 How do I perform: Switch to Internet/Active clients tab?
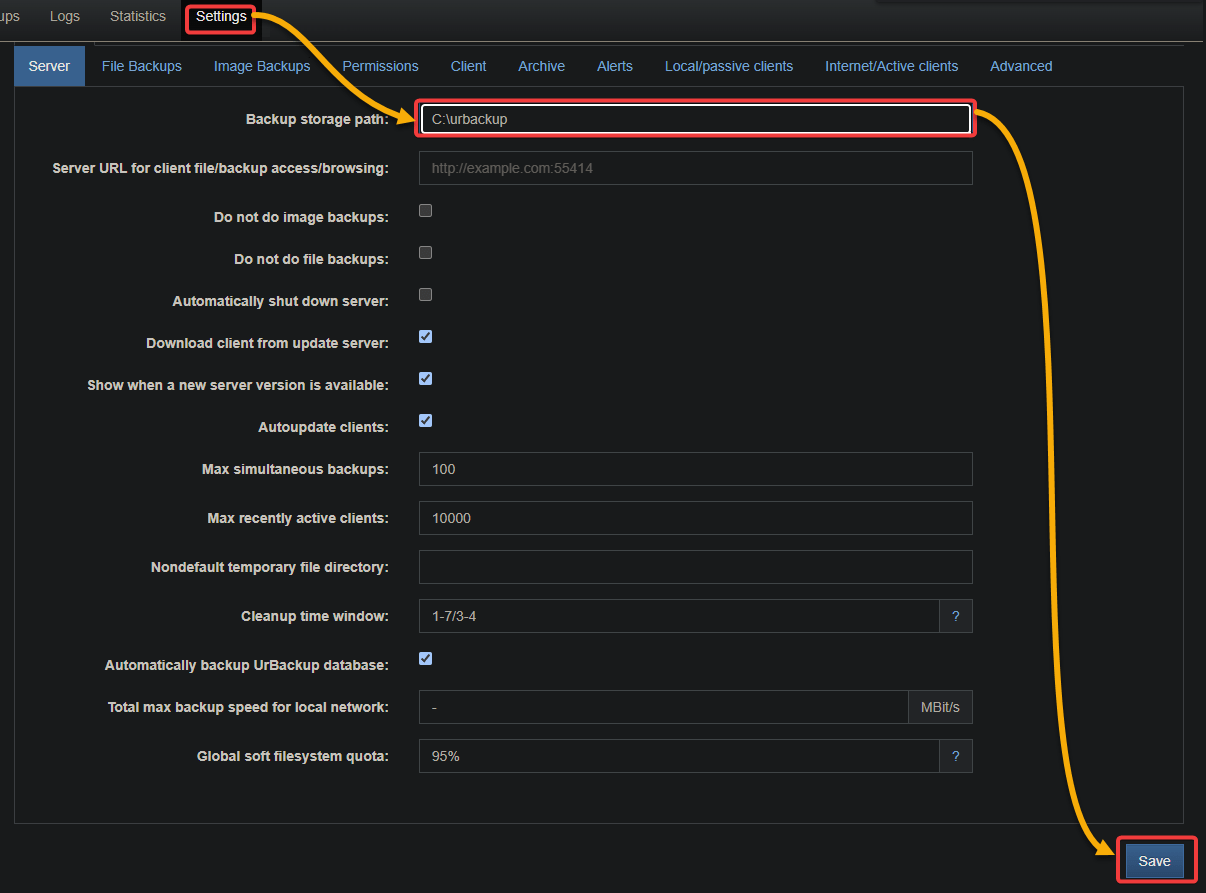891,66
